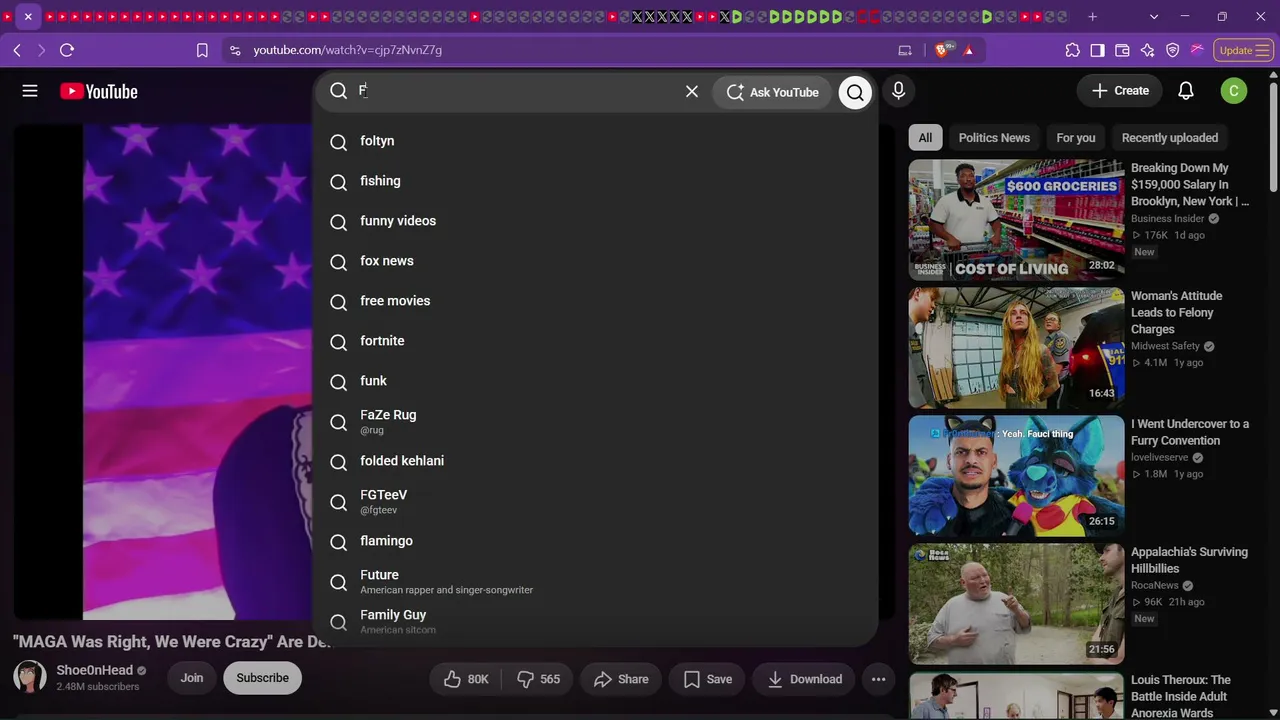Viewport: 1280px width, 720px height.
Task: Like the video with 80K likes
Action: coord(465,679)
